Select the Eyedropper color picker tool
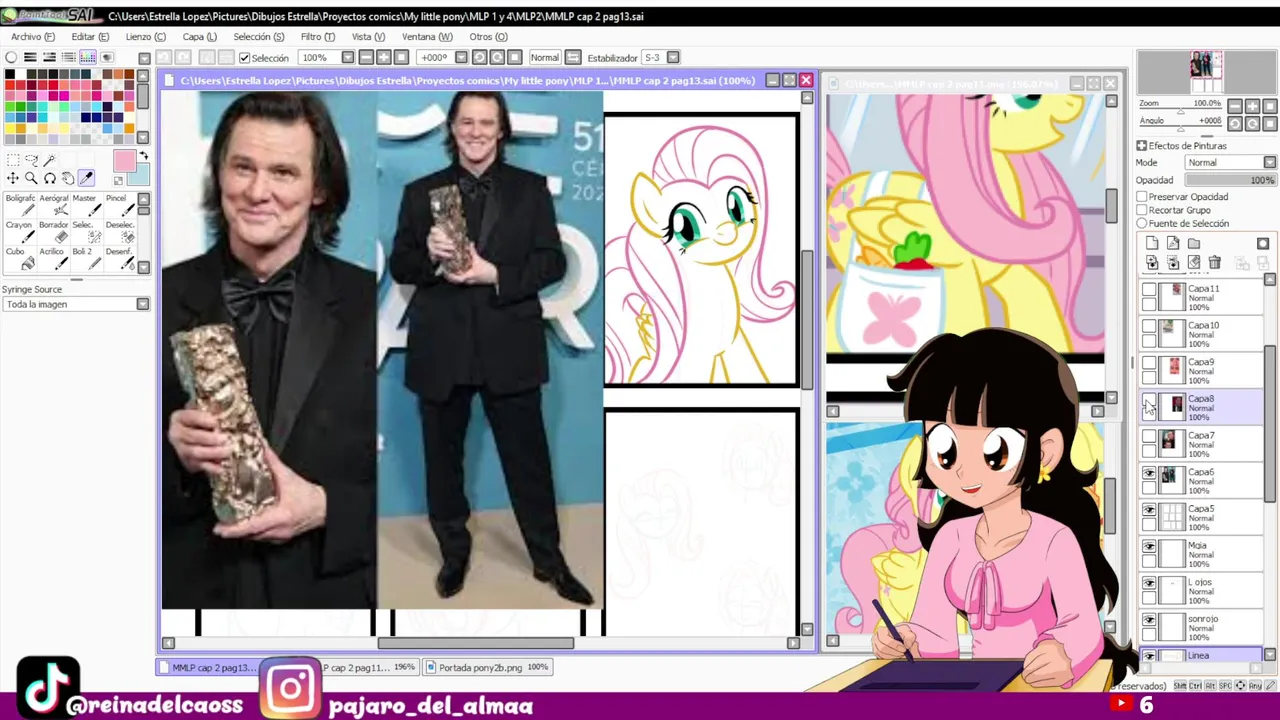This screenshot has height=720, width=1280. click(x=86, y=178)
